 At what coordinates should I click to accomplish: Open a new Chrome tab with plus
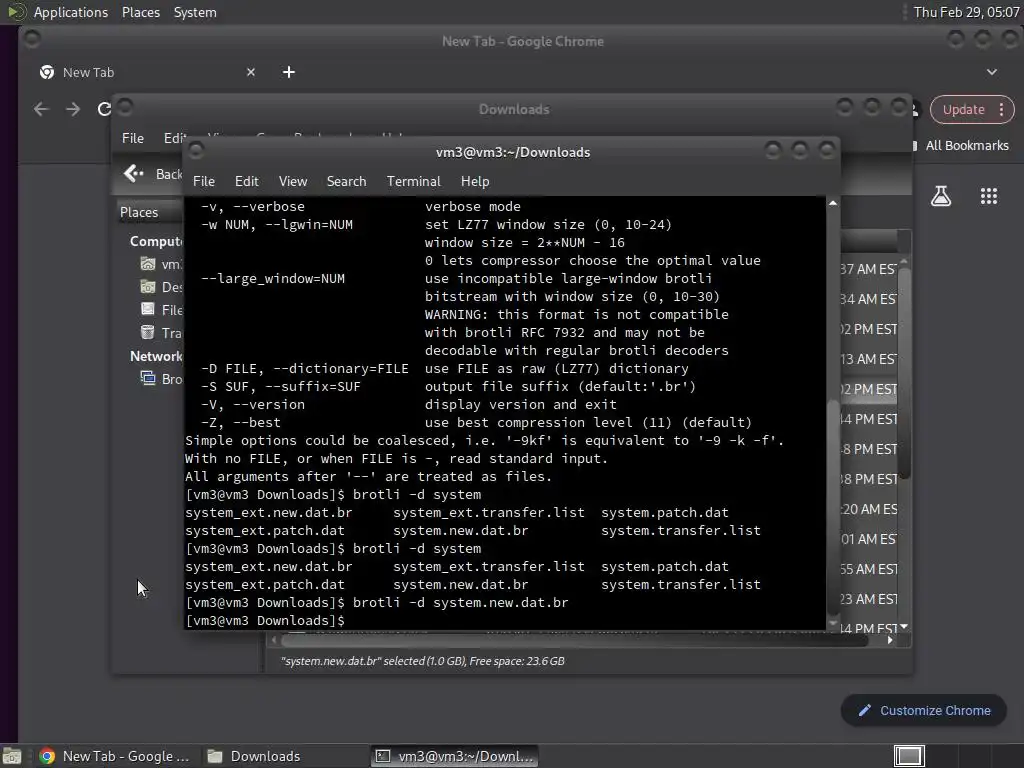click(x=289, y=72)
